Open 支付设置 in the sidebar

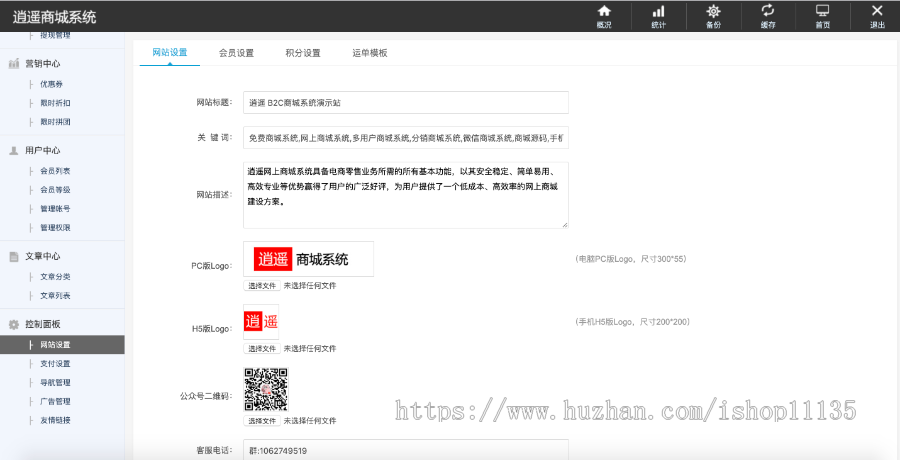[x=55, y=364]
